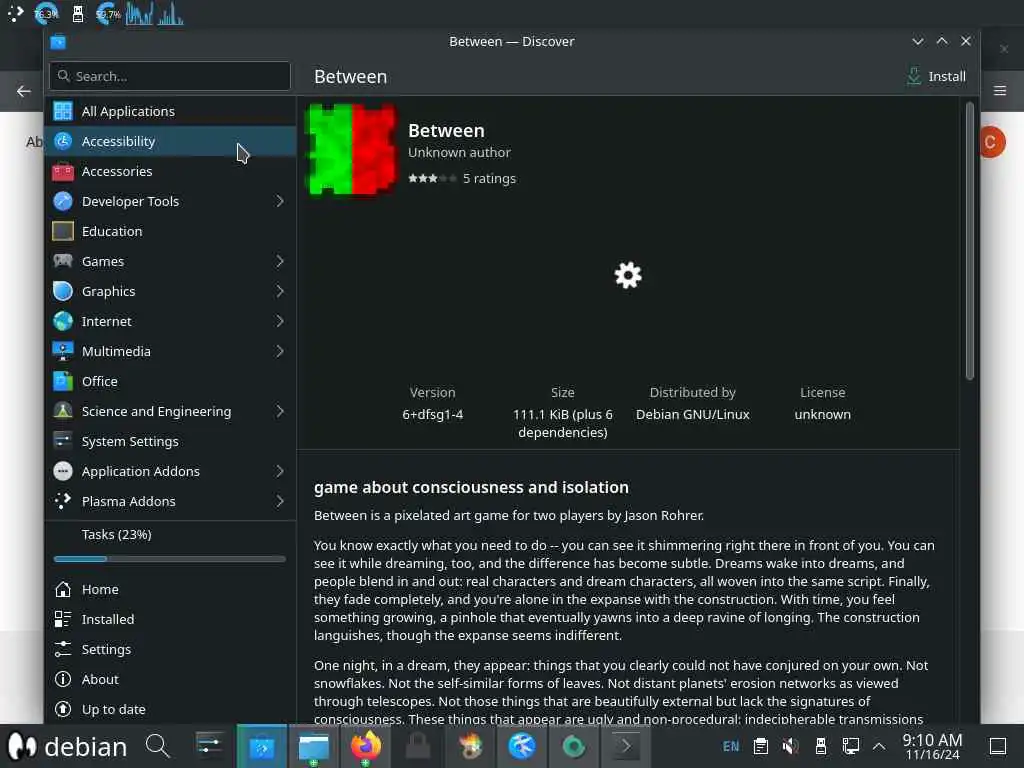Click the 6+dfsg1-4 version value
The width and height of the screenshot is (1024, 768).
coord(432,415)
